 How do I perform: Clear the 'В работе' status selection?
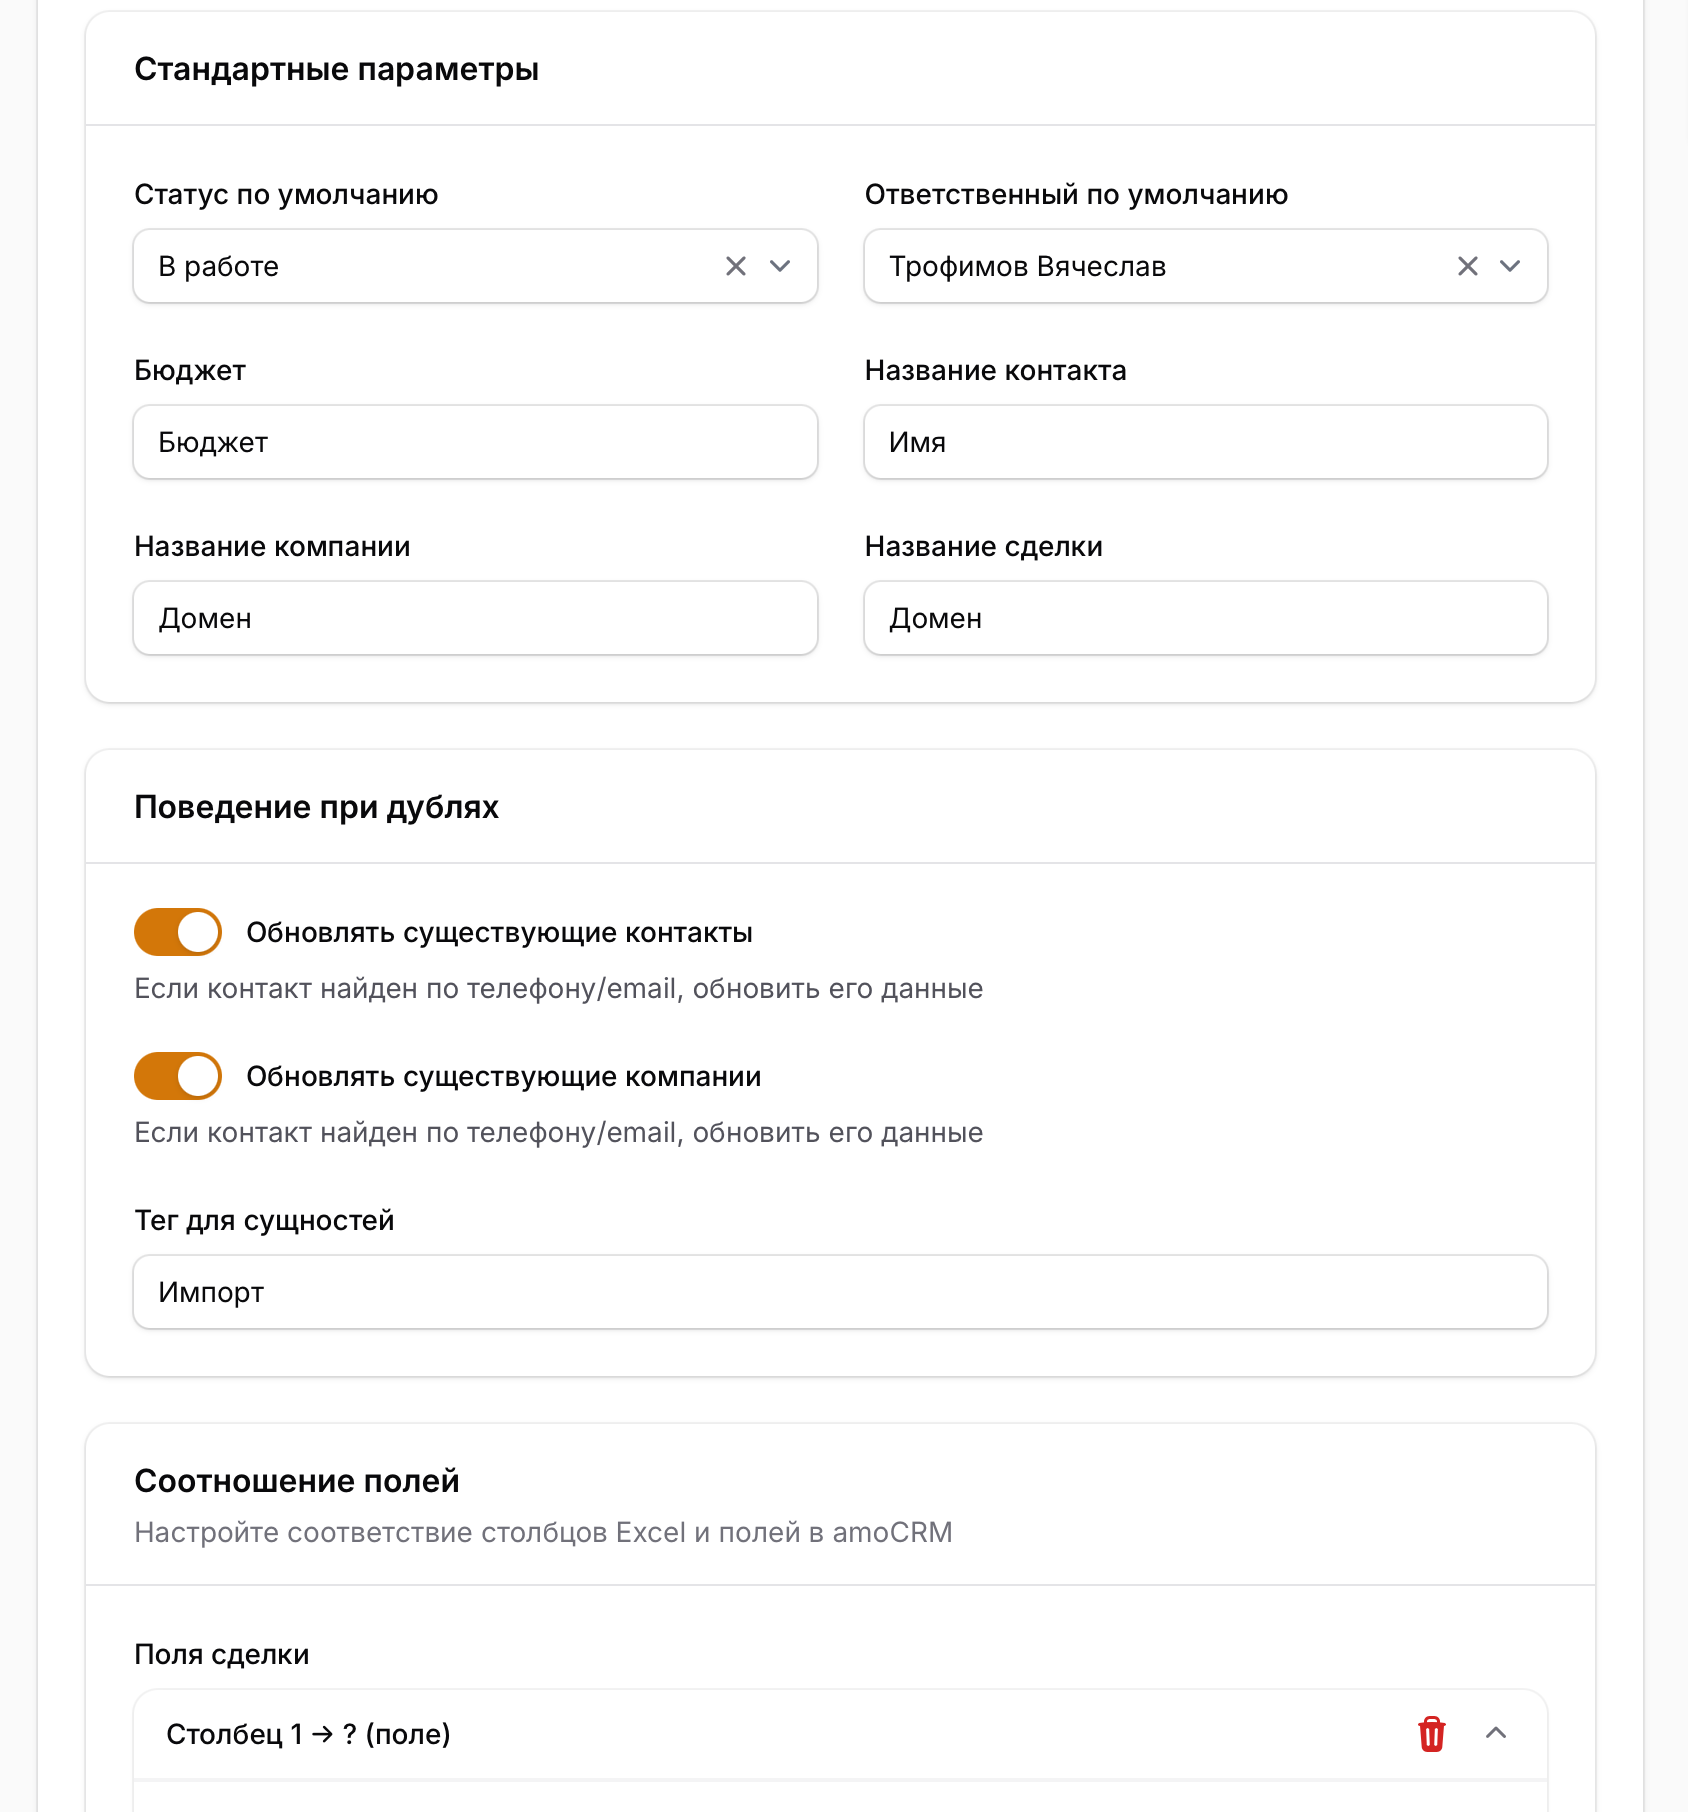pyautogui.click(x=736, y=266)
